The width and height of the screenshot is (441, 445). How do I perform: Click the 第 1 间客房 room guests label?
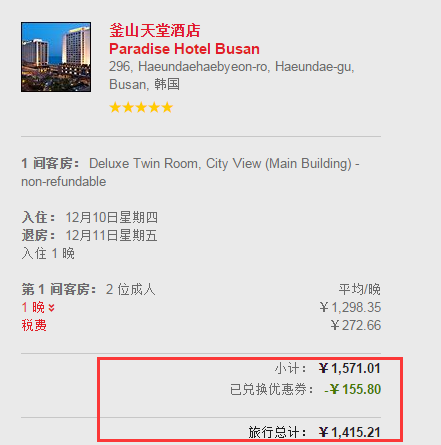click(x=59, y=289)
